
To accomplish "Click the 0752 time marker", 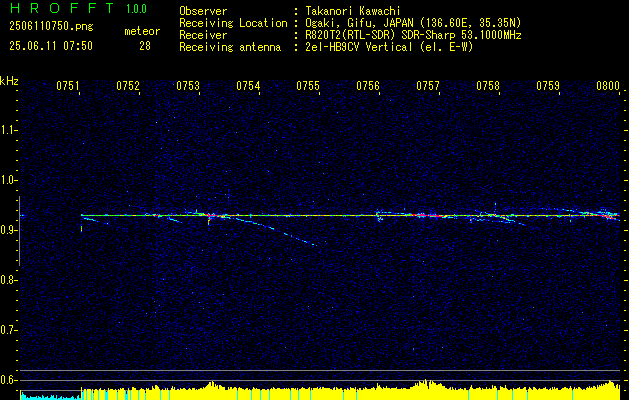I will click(x=128, y=86).
